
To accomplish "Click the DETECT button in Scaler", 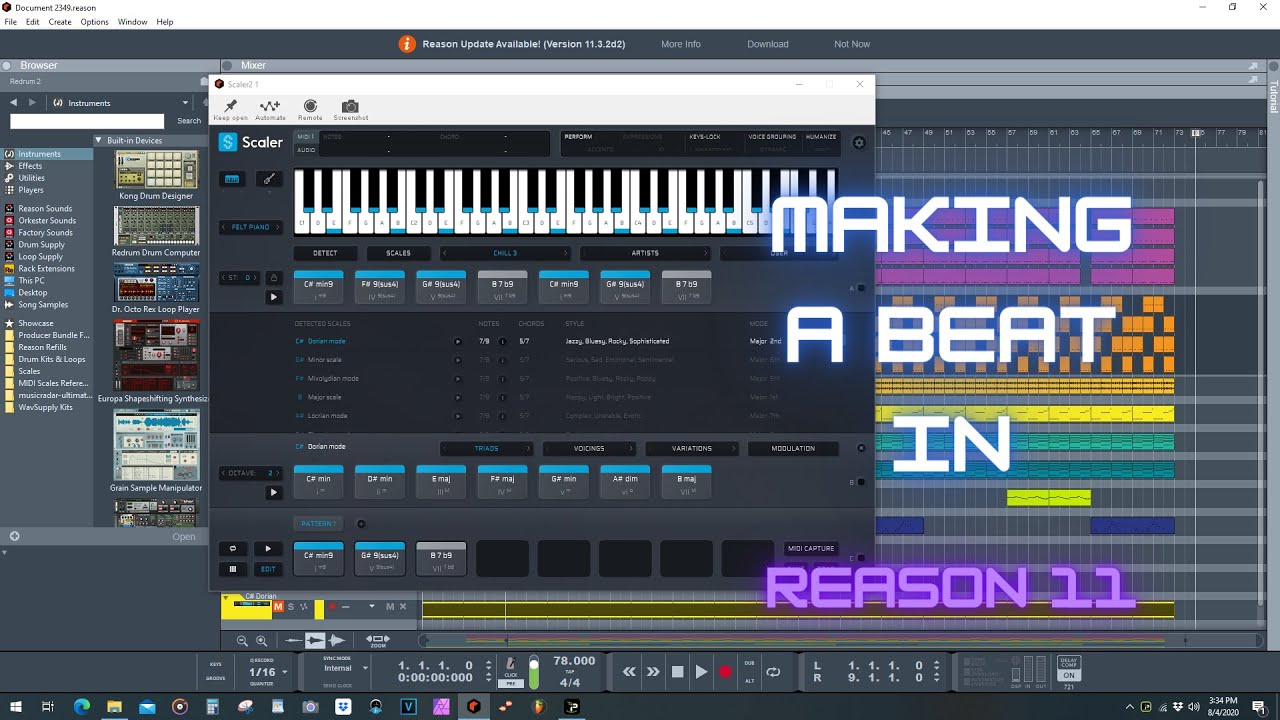I will click(325, 253).
